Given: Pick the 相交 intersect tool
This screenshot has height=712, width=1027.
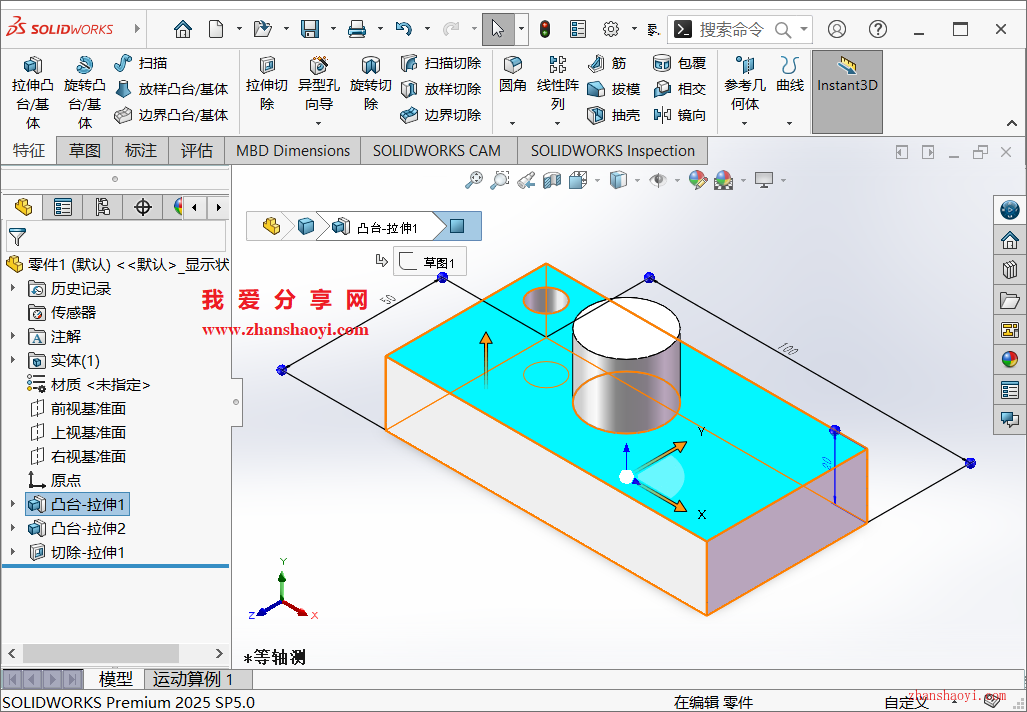Looking at the screenshot, I should click(x=680, y=89).
